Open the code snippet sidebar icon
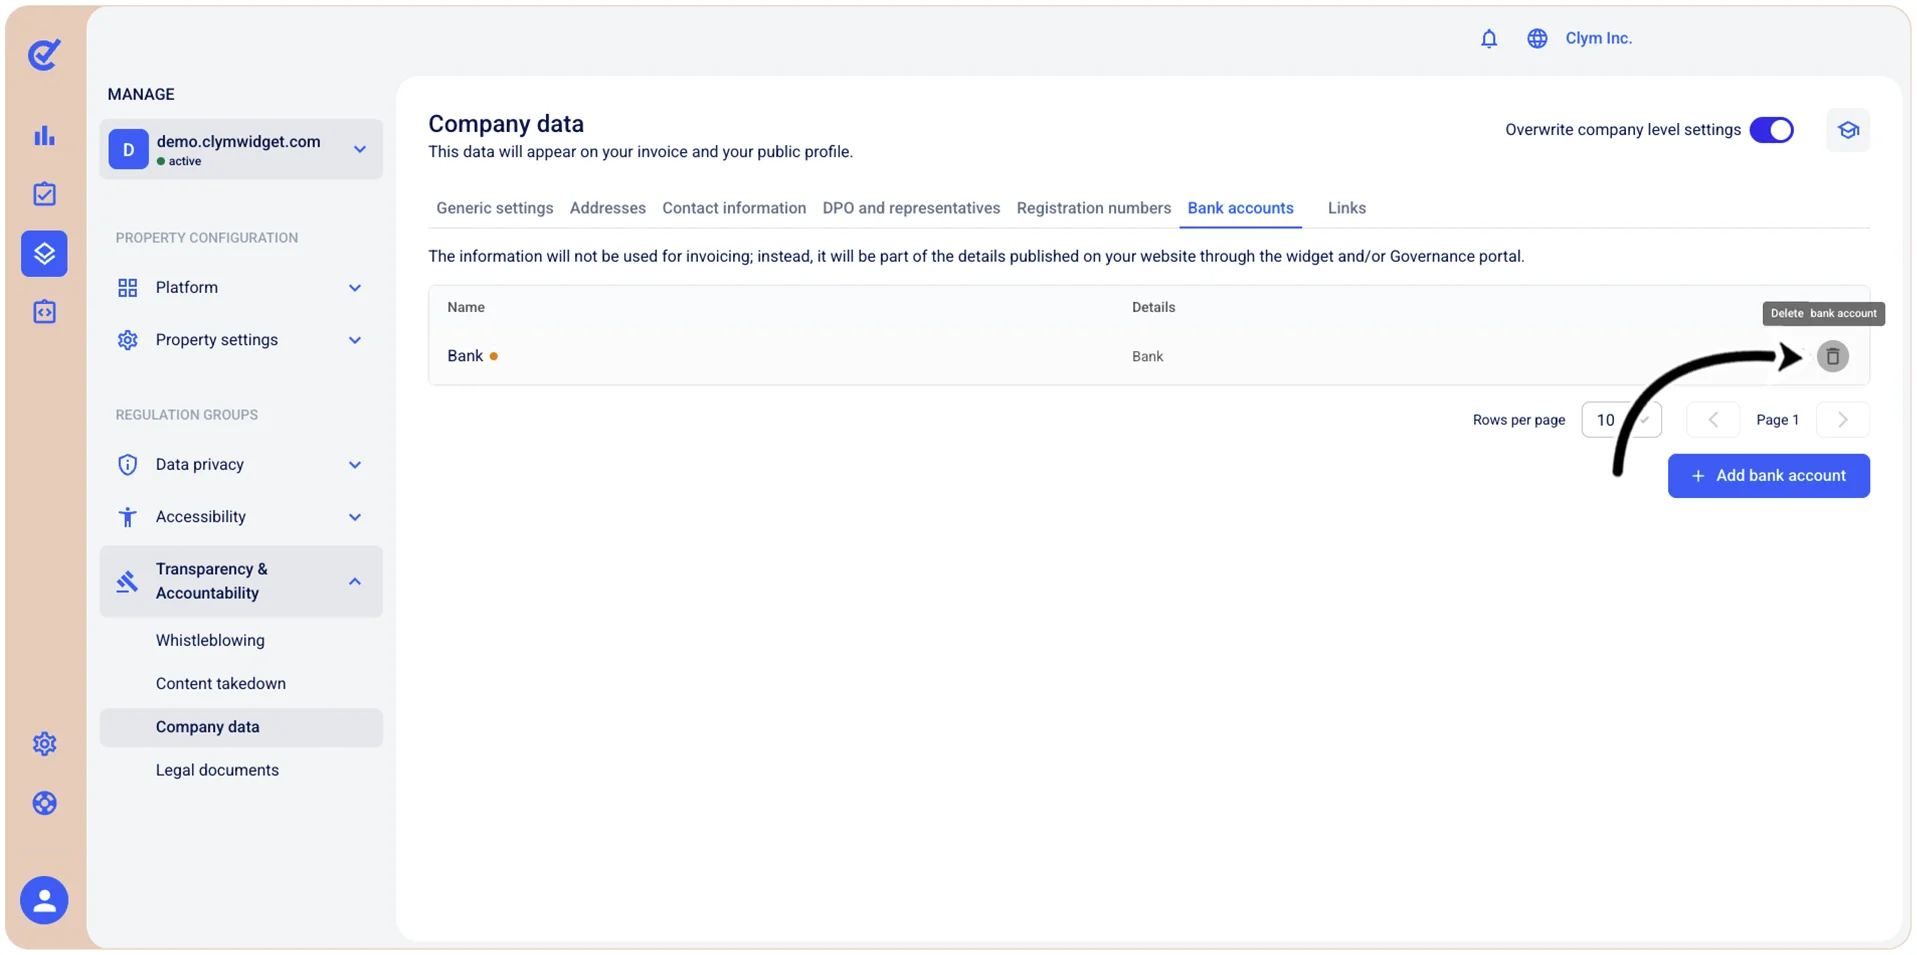This screenshot has height=955, width=1917. click(x=44, y=312)
